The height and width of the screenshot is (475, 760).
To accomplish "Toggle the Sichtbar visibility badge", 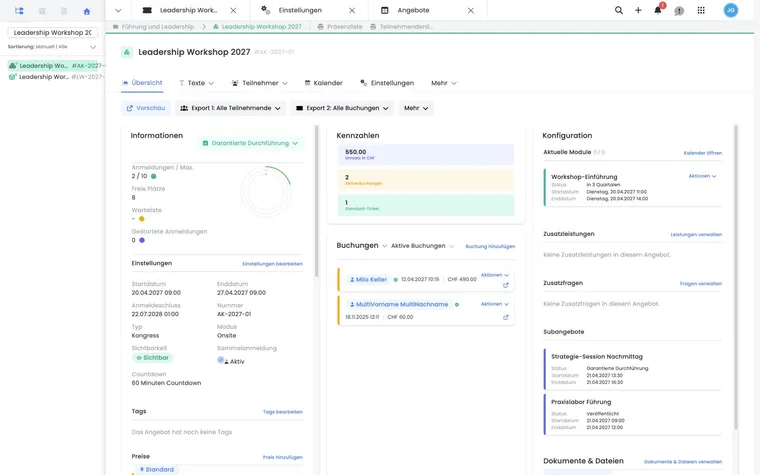I will pyautogui.click(x=153, y=358).
